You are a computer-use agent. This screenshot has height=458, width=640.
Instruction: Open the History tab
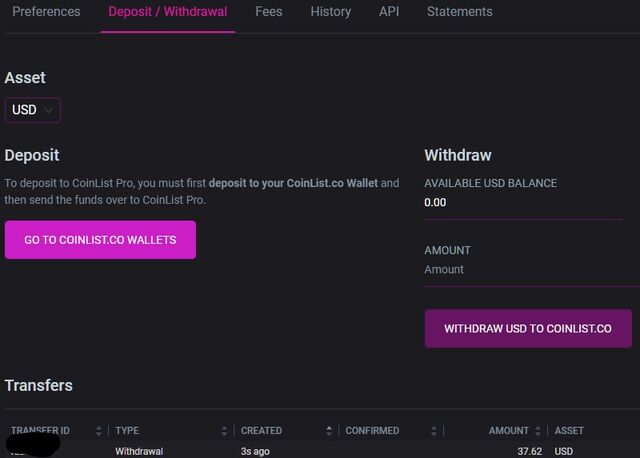(x=331, y=11)
